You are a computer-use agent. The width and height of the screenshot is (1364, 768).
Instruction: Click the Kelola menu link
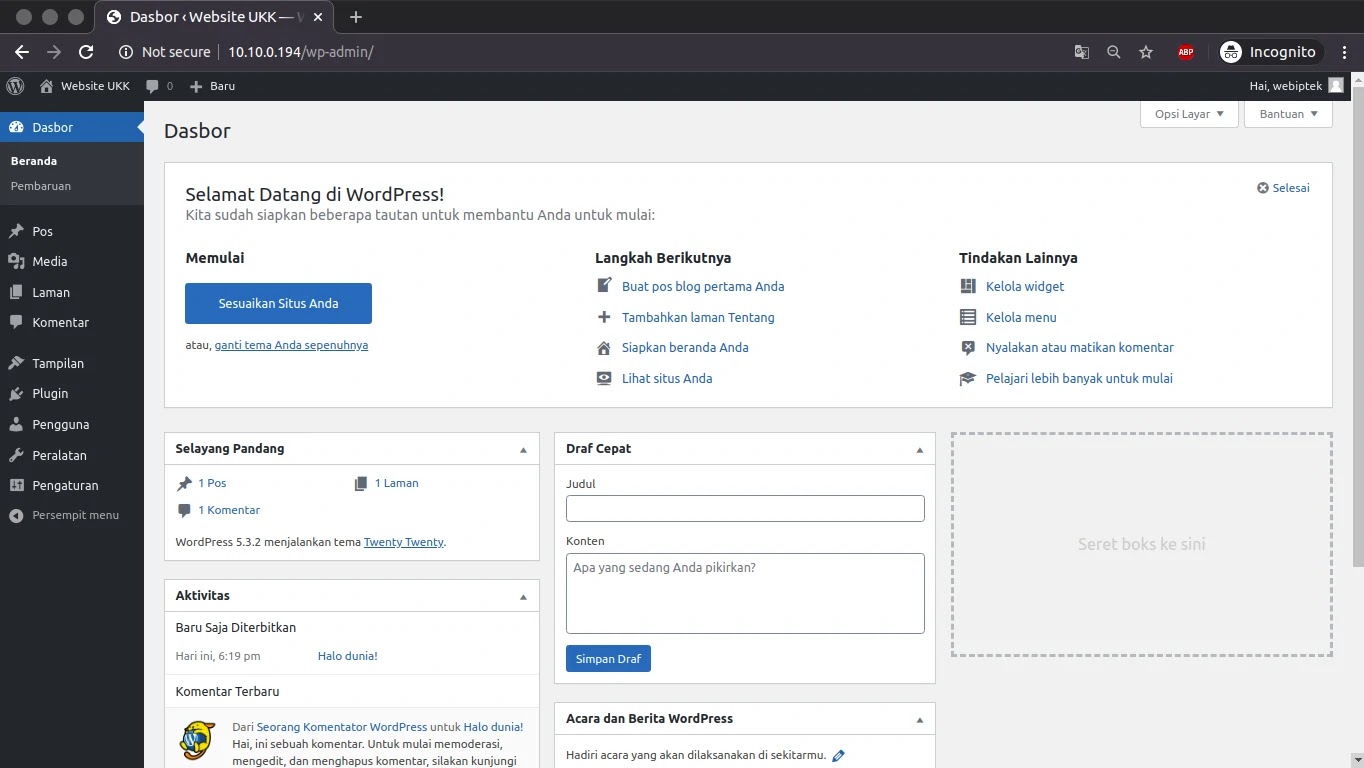(x=1021, y=317)
